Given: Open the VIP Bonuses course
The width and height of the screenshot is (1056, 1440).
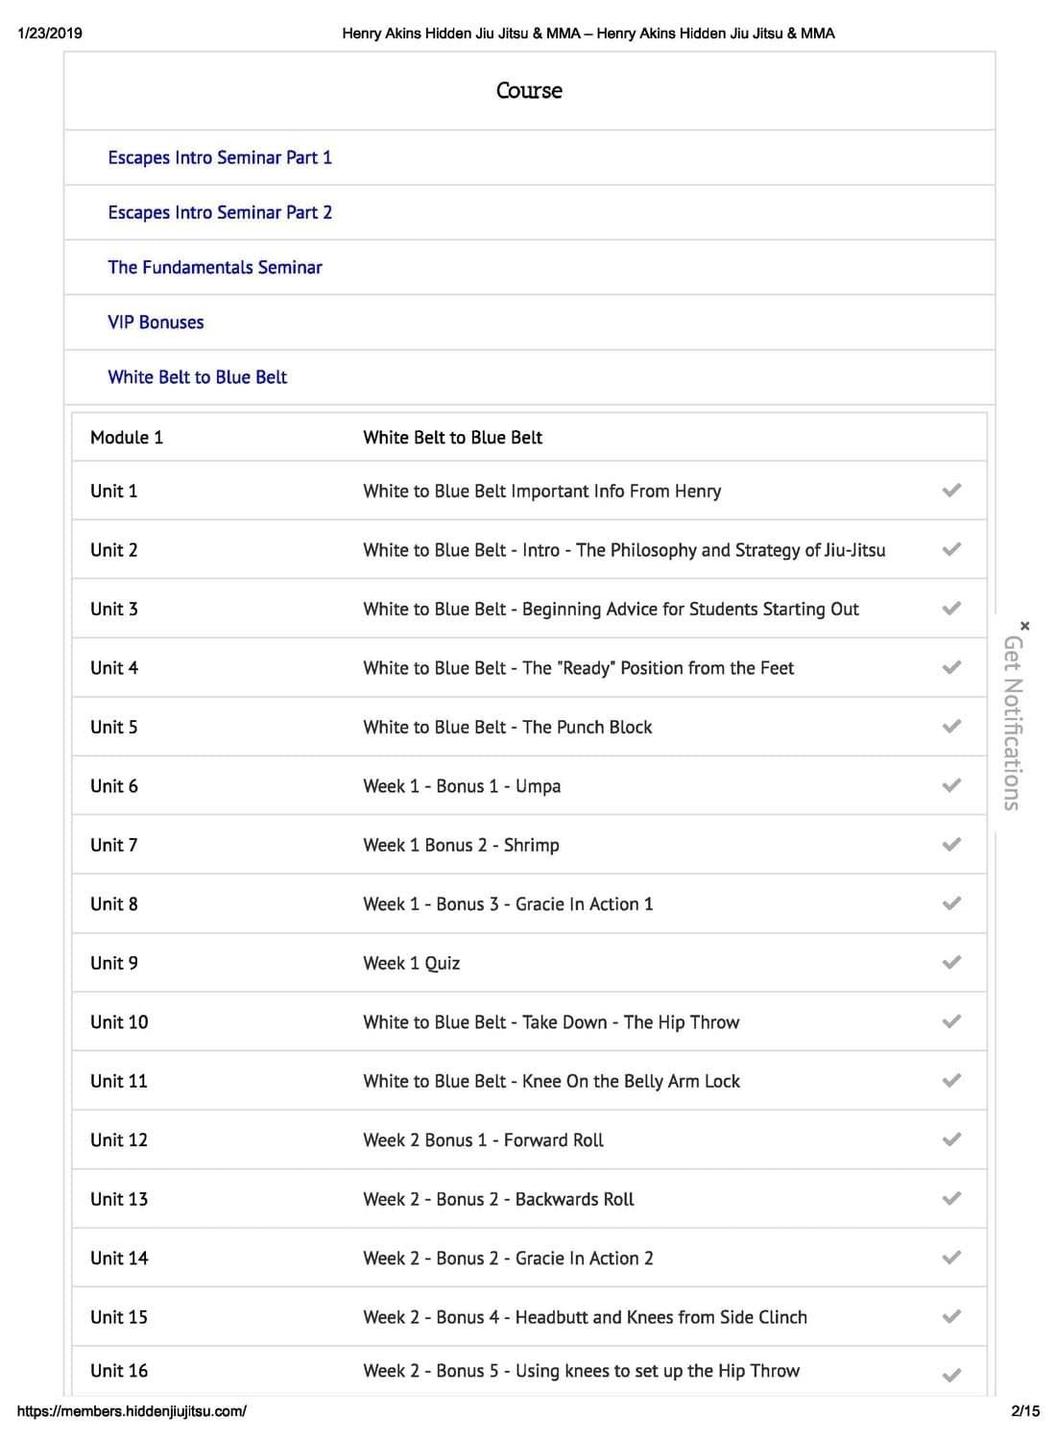Looking at the screenshot, I should pos(156,323).
